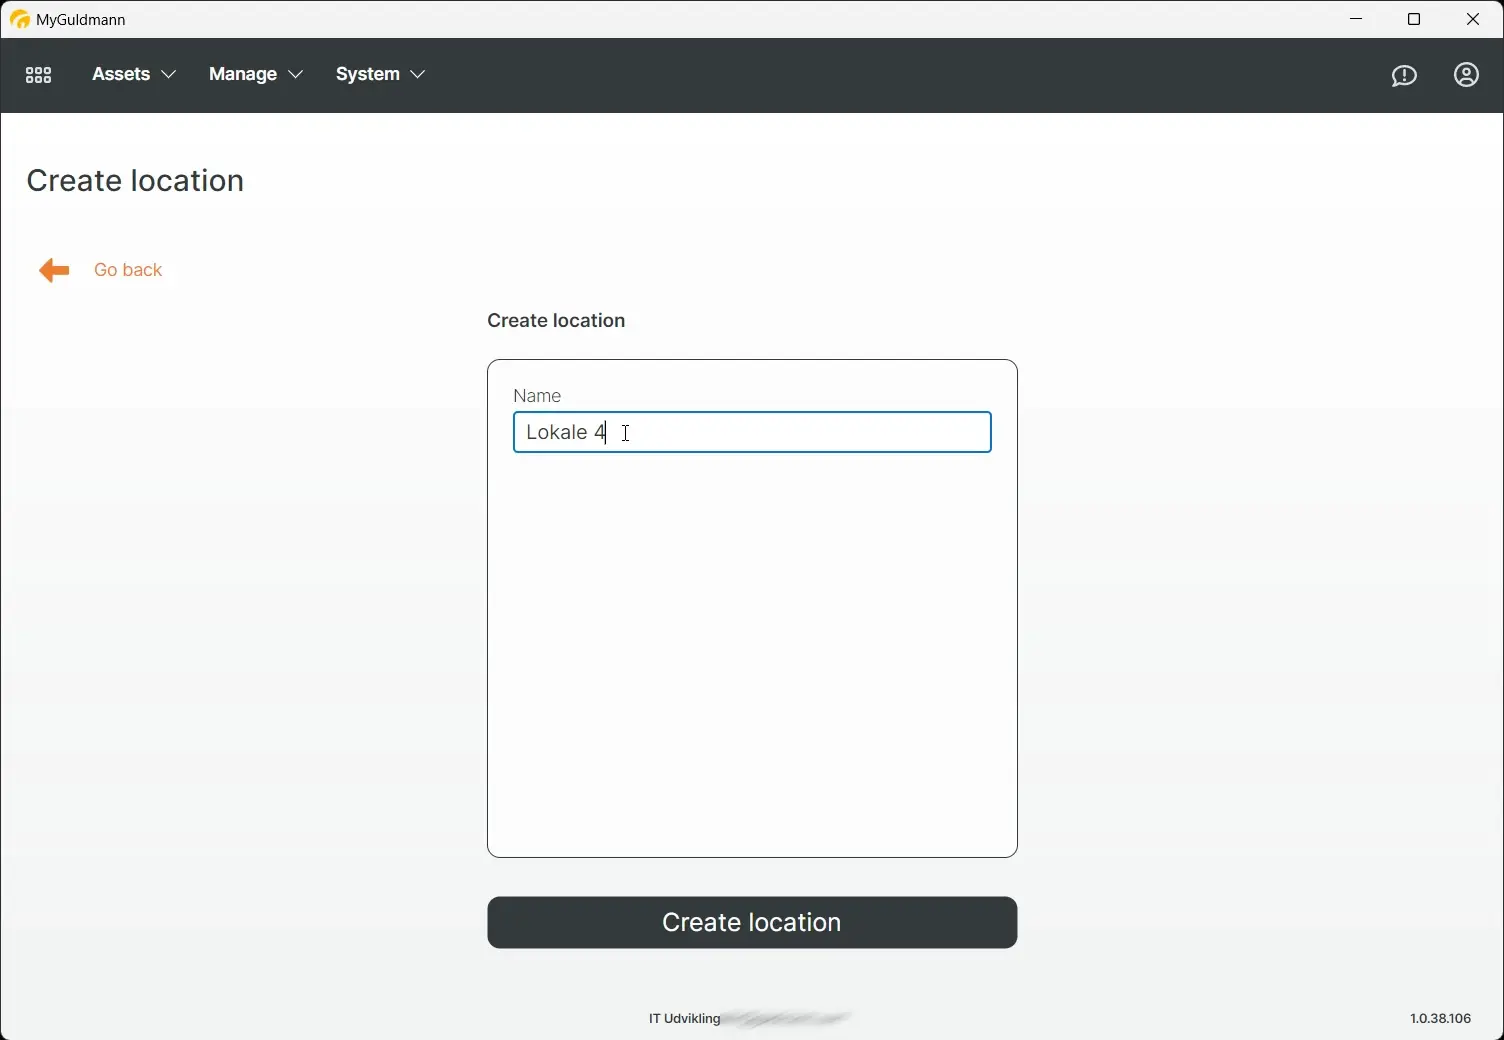Expand the Assets dropdown chevron
The image size is (1504, 1040).
coord(169,74)
